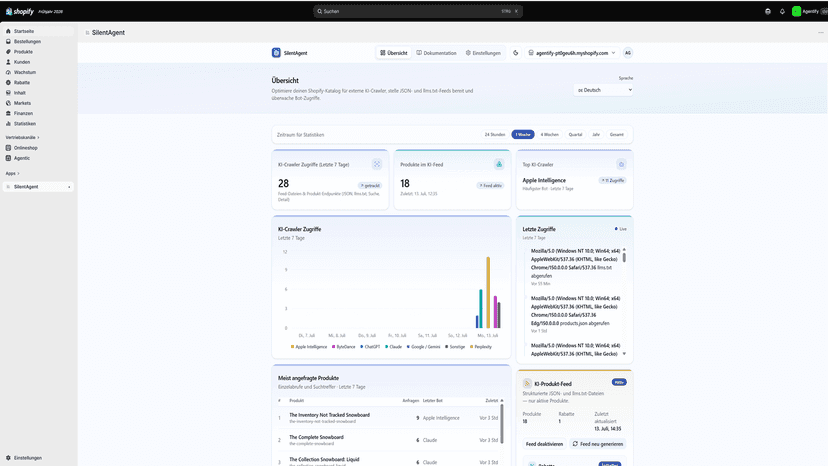
Task: Toggle Apple Intelligence legend entry
Action: (309, 347)
